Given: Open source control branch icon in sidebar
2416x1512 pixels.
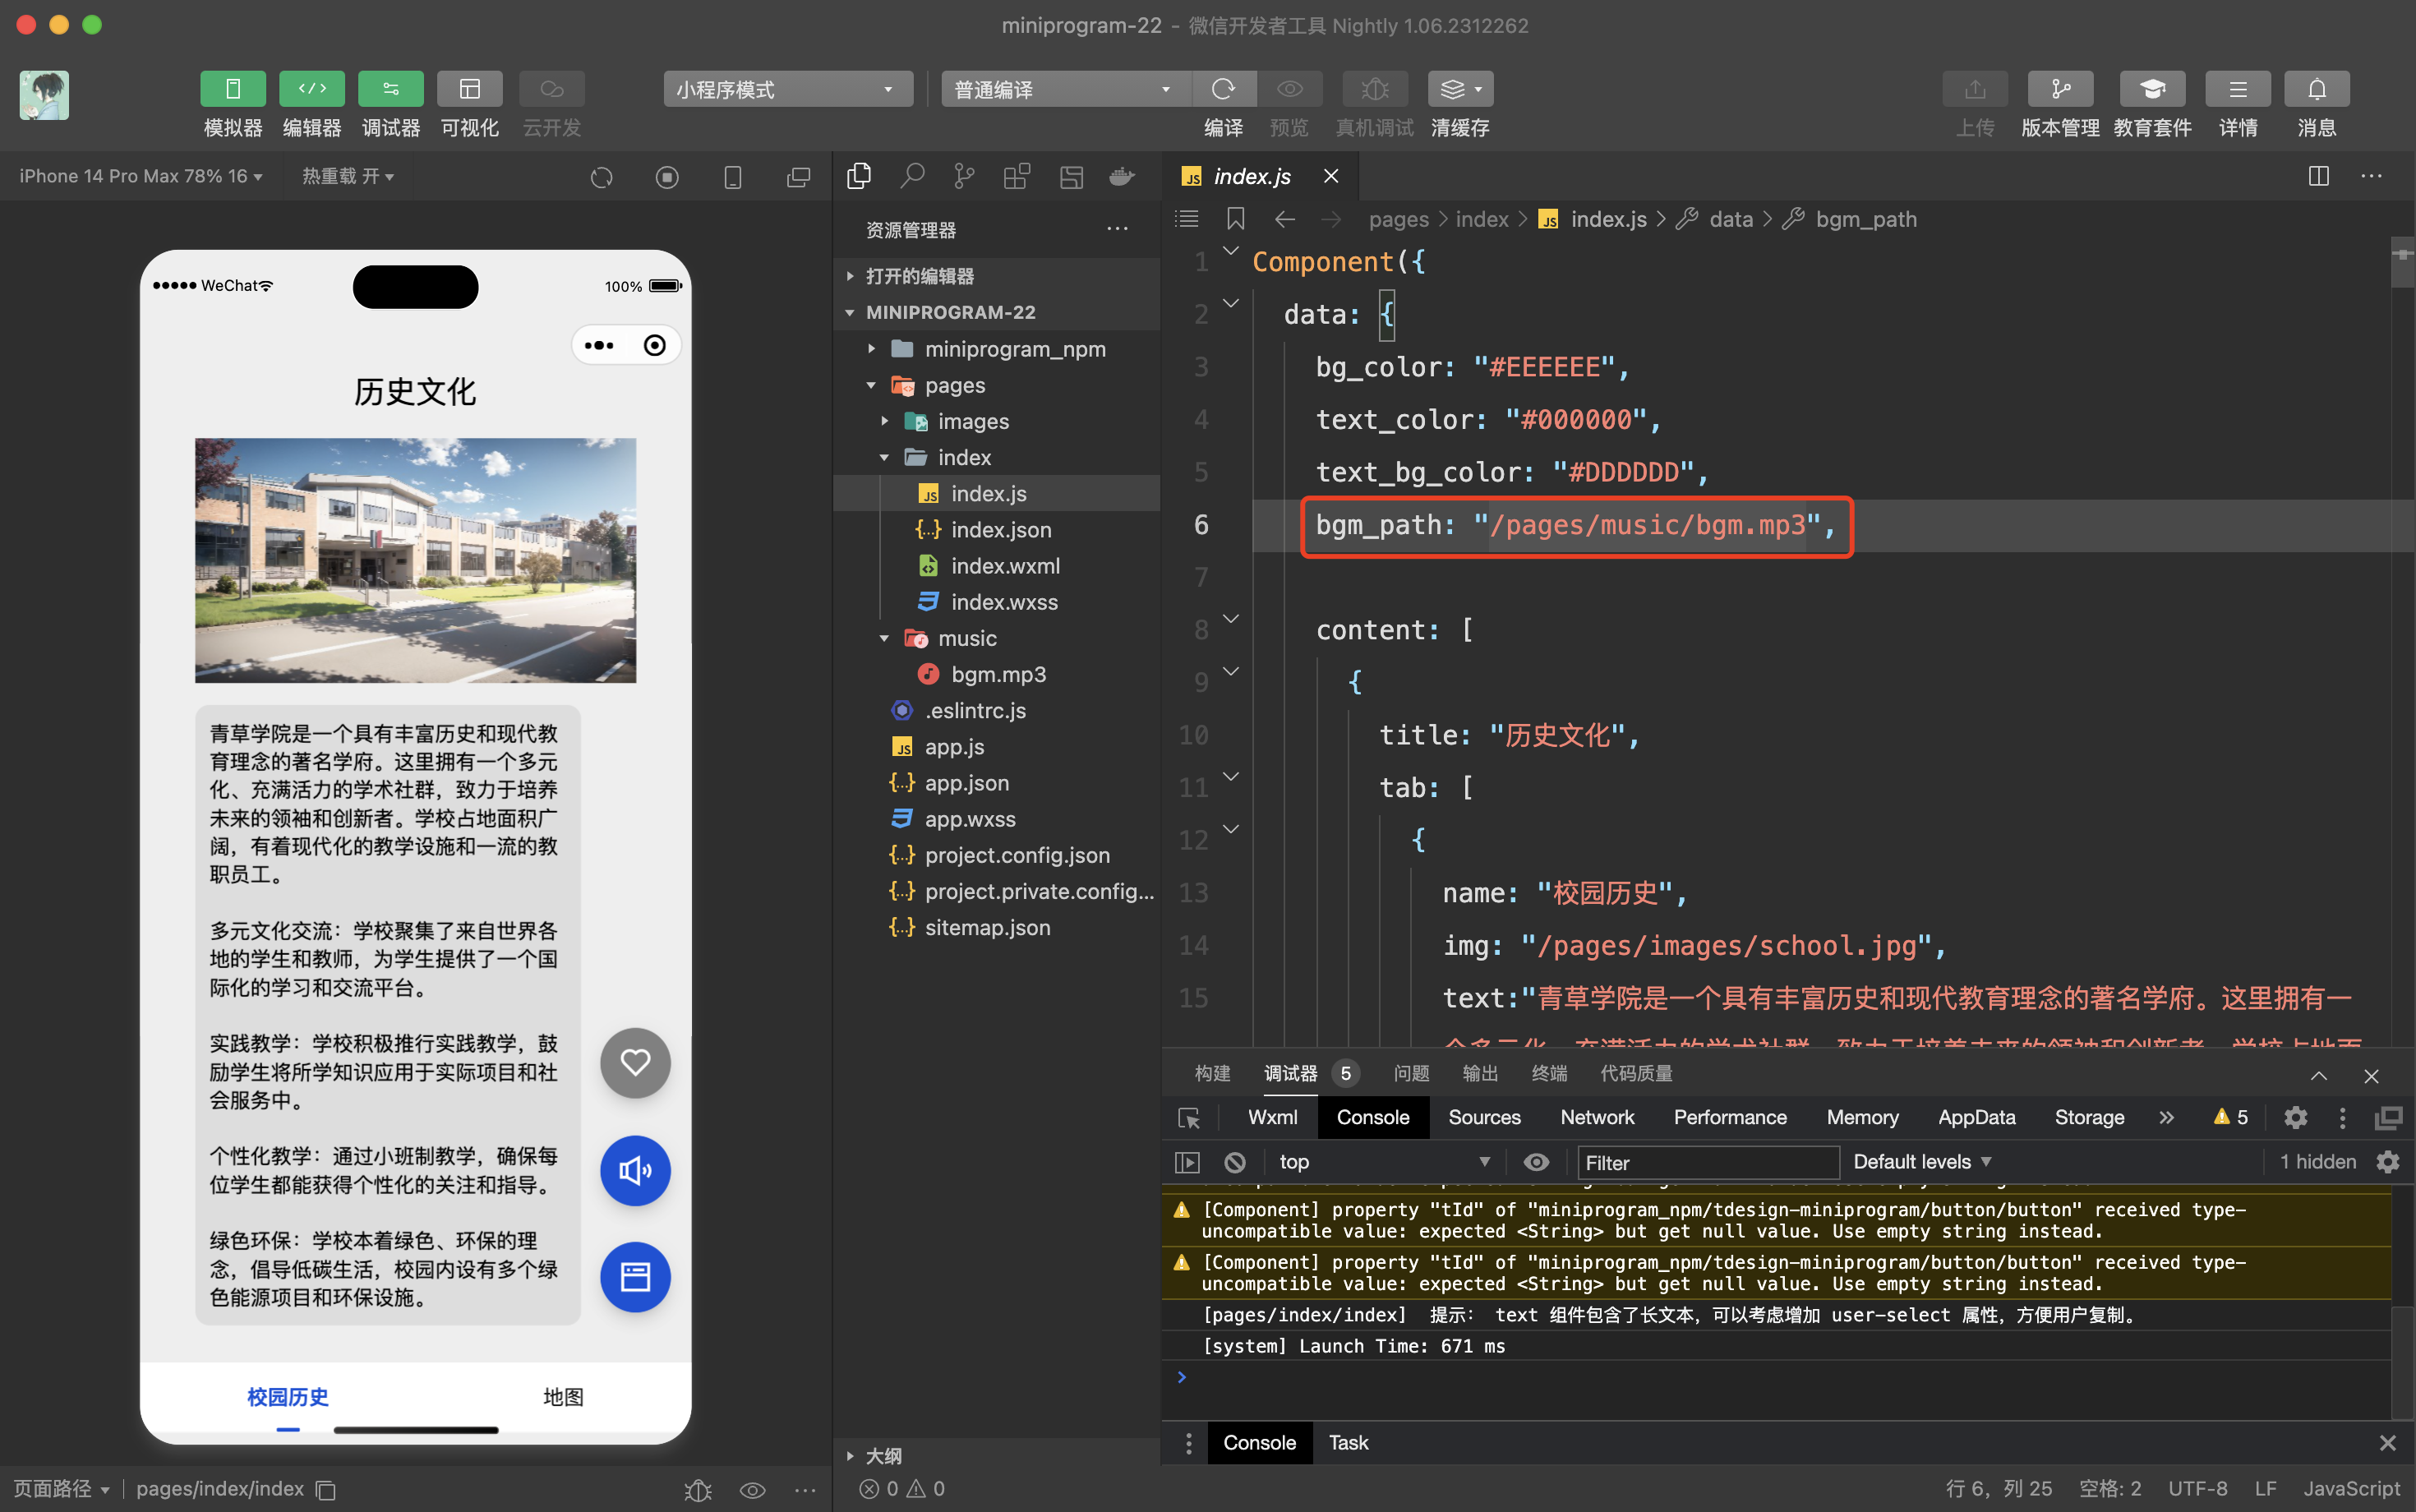Looking at the screenshot, I should (x=964, y=177).
